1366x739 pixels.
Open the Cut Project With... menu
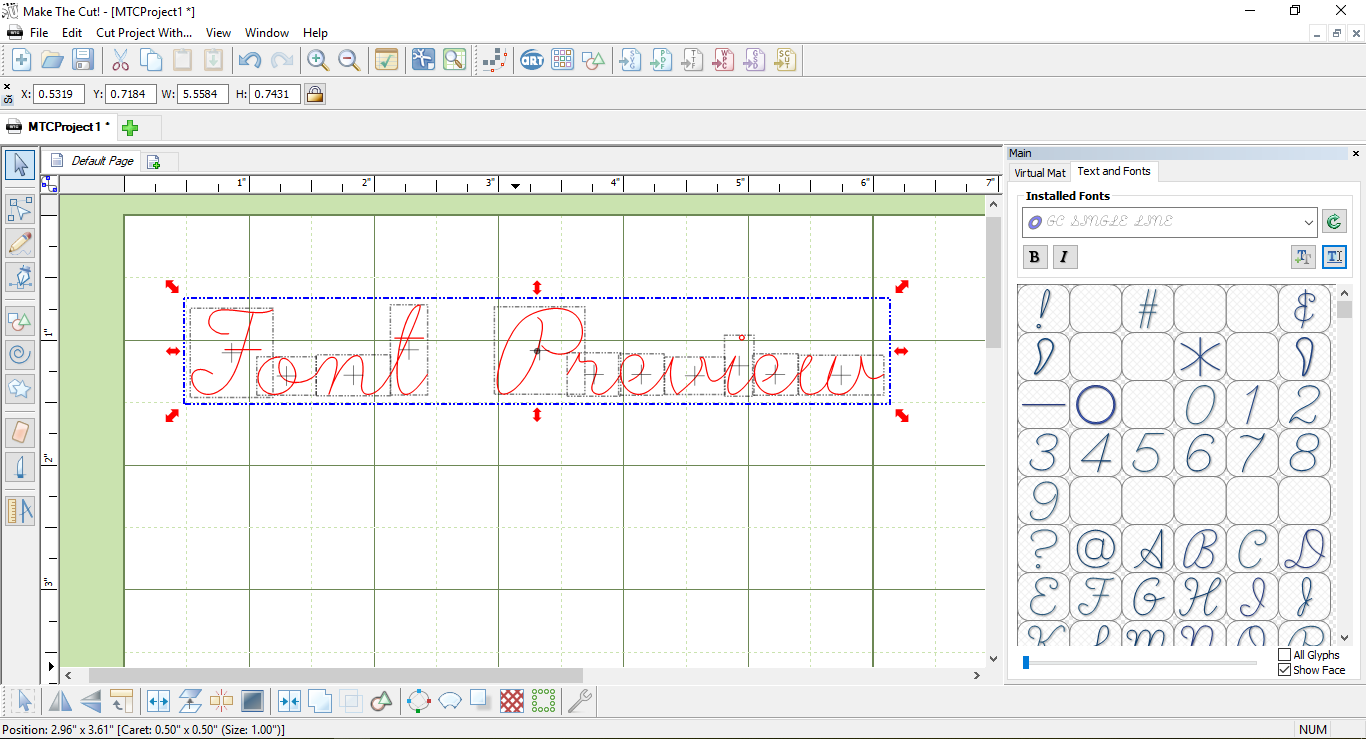(x=144, y=33)
